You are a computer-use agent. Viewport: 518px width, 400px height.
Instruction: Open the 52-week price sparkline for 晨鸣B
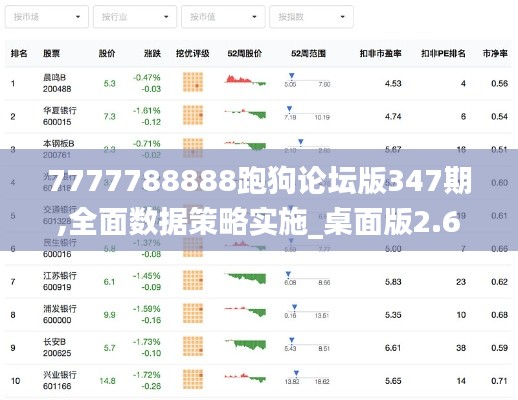[x=245, y=80]
